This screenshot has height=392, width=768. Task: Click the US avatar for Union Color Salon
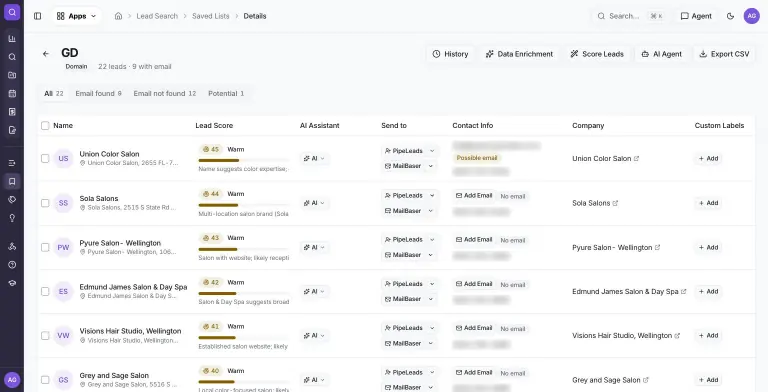tap(63, 159)
